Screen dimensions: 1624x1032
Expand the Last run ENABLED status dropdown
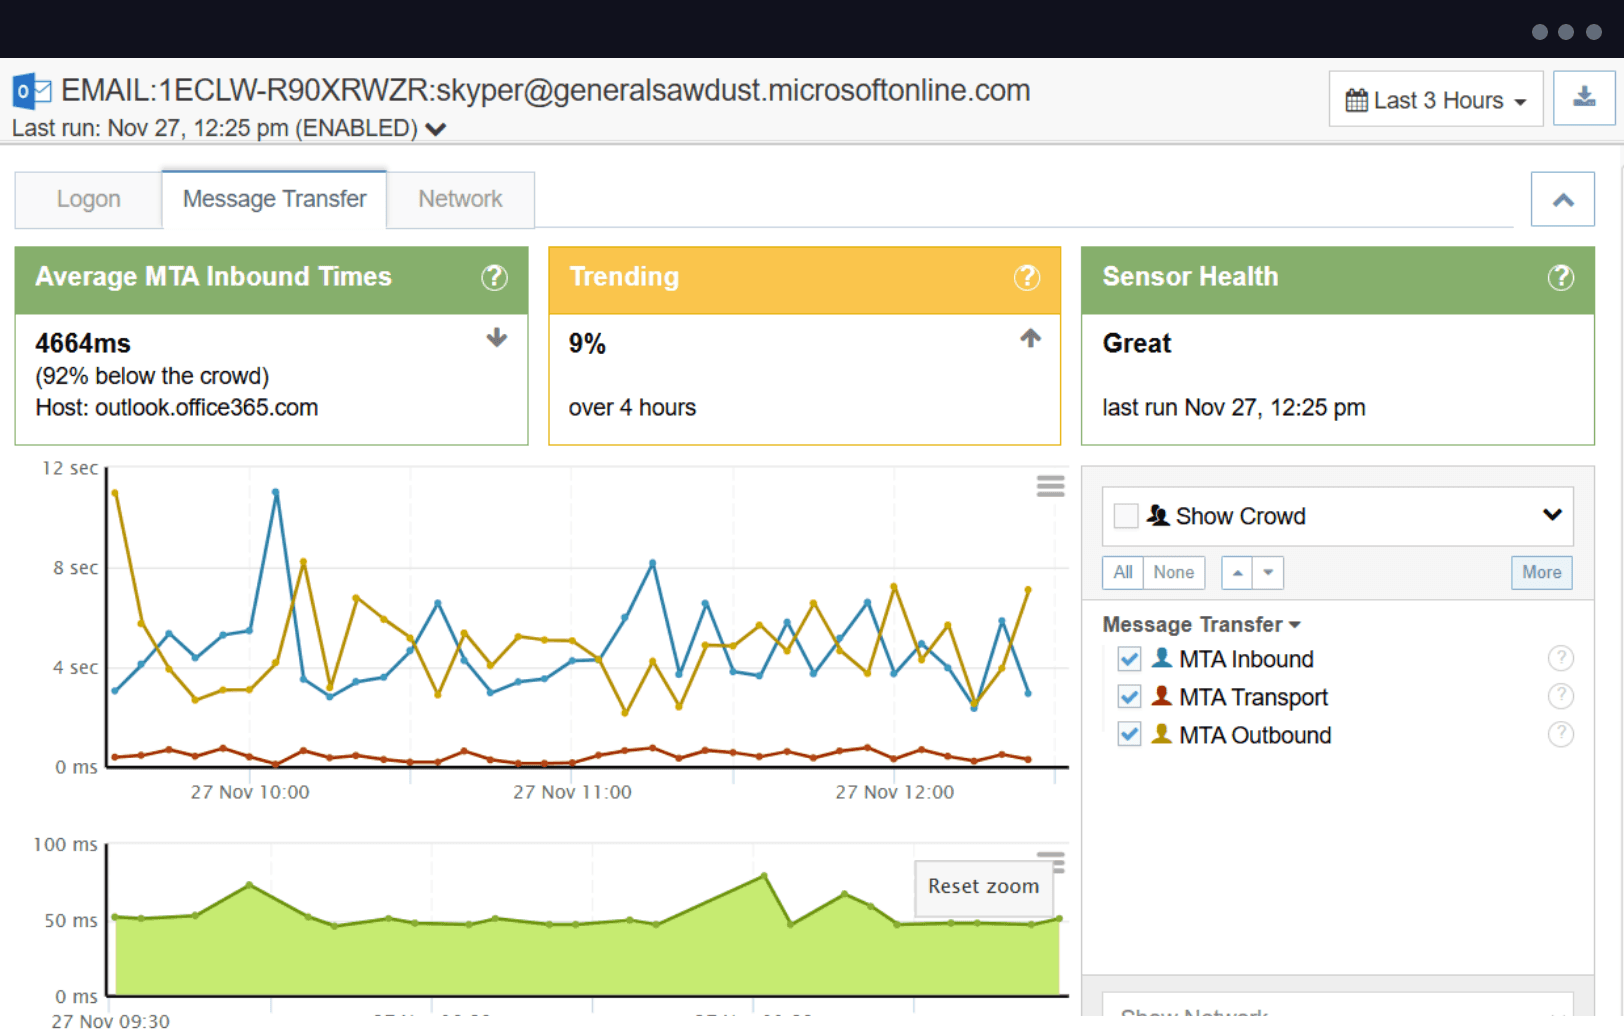[434, 129]
